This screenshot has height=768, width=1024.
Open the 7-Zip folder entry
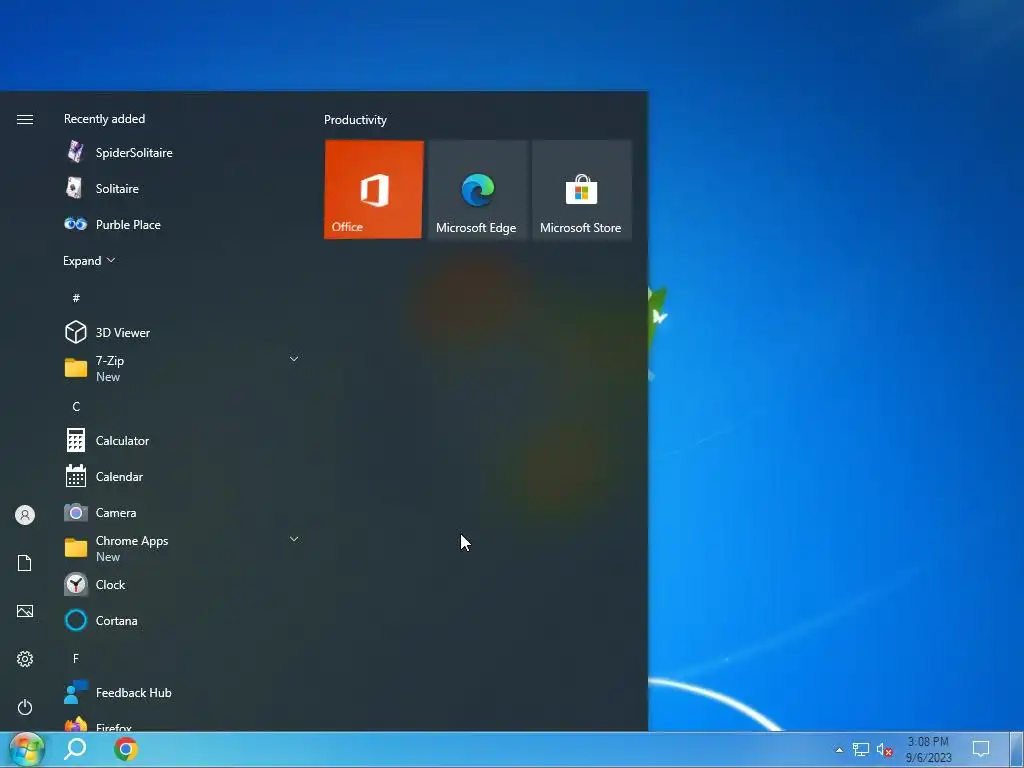click(x=183, y=368)
